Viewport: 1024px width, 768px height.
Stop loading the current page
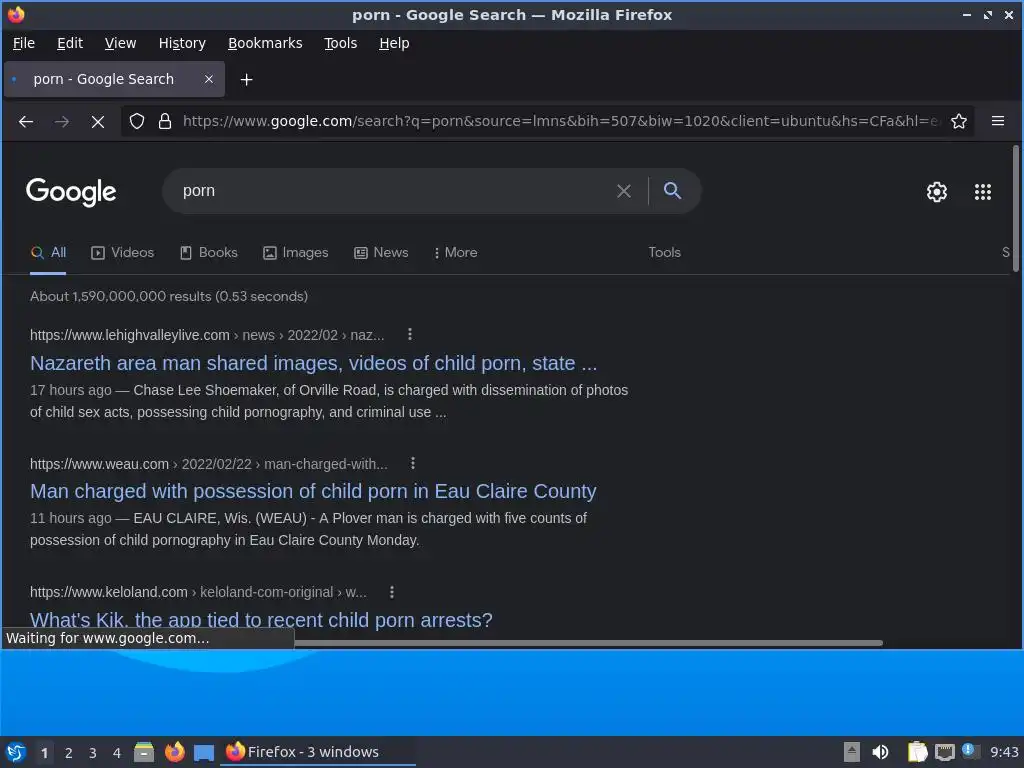(98, 121)
